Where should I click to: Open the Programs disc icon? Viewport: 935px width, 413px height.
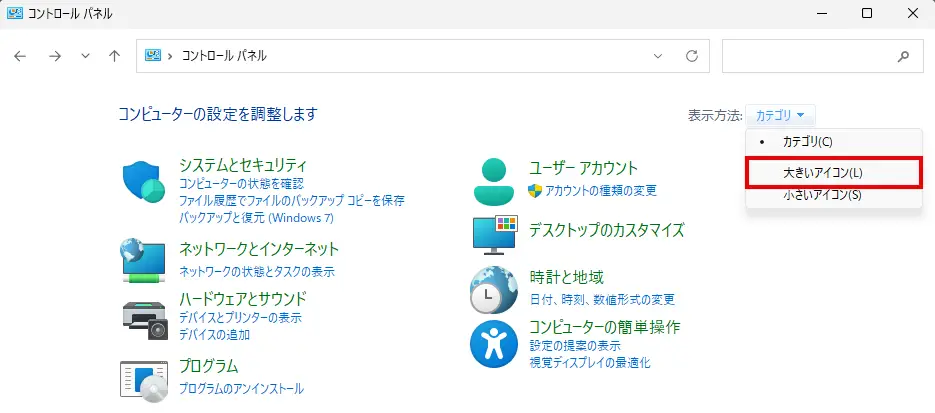[144, 379]
